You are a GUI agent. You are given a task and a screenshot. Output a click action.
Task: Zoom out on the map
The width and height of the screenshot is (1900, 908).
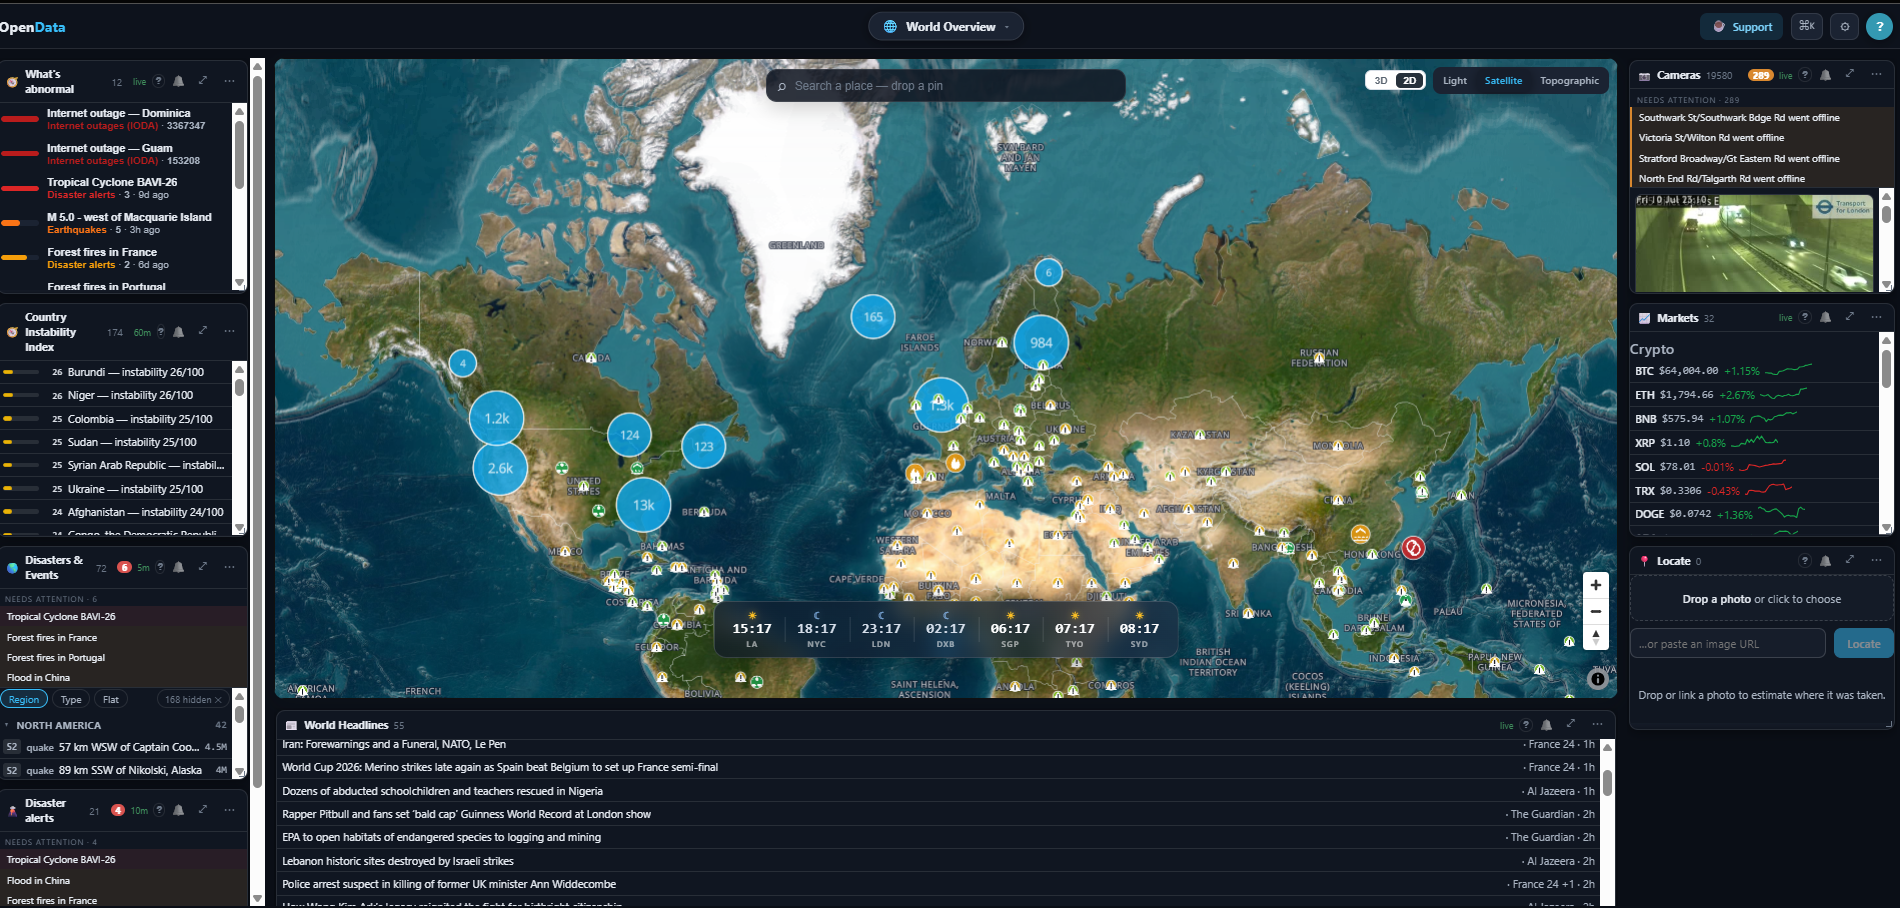pos(1596,611)
